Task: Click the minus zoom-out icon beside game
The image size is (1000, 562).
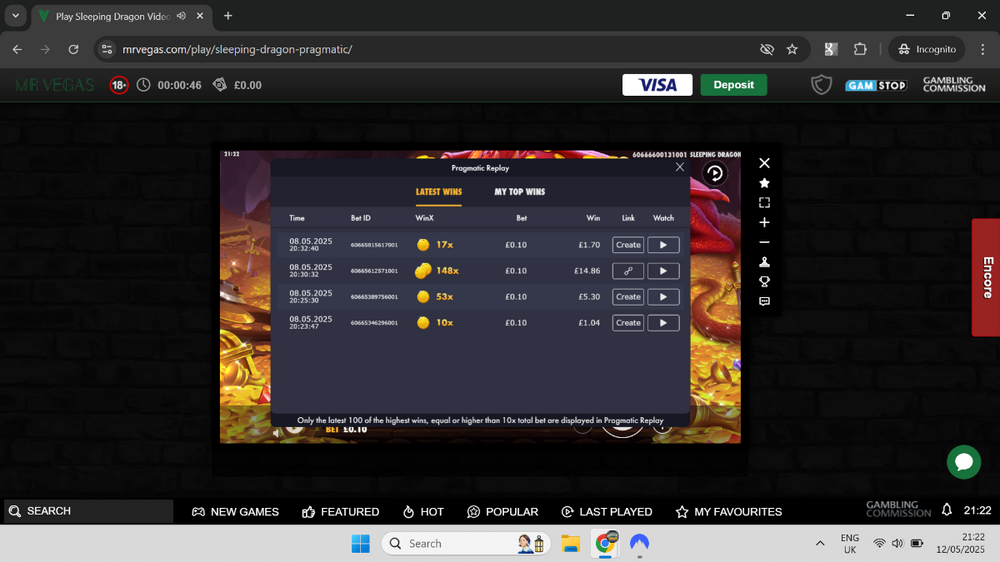Action: [x=764, y=242]
